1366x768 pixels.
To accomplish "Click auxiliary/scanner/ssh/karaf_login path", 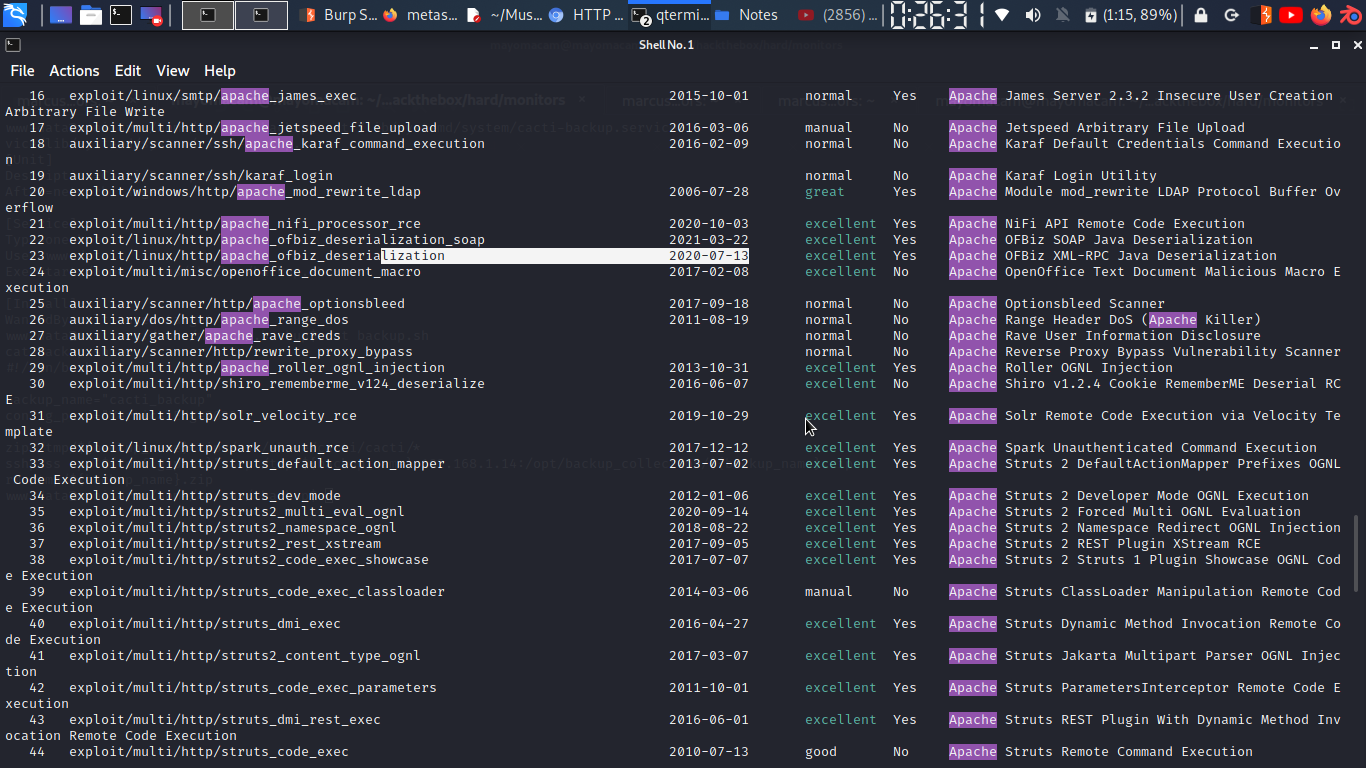I will (x=201, y=176).
